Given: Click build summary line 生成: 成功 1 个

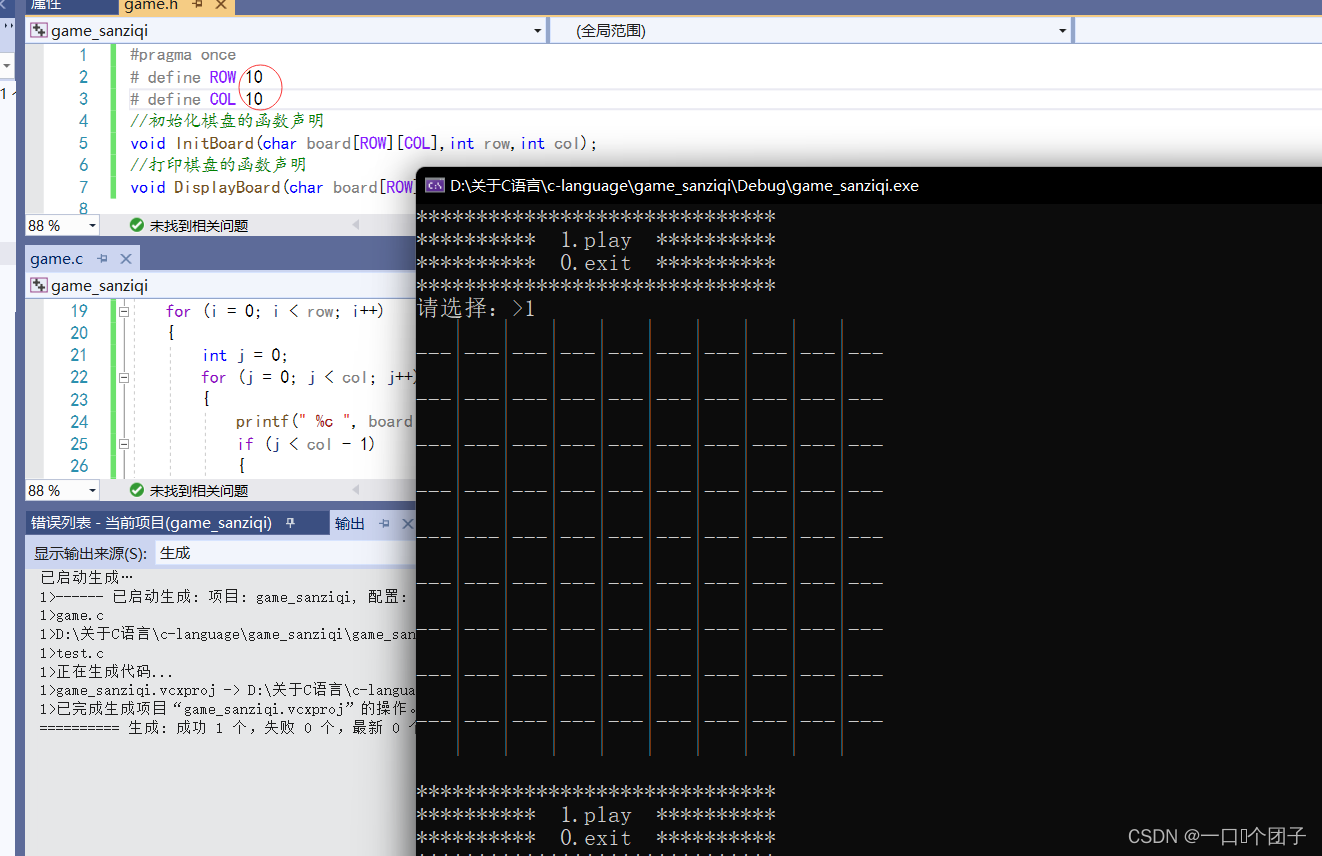Looking at the screenshot, I should click(x=227, y=728).
